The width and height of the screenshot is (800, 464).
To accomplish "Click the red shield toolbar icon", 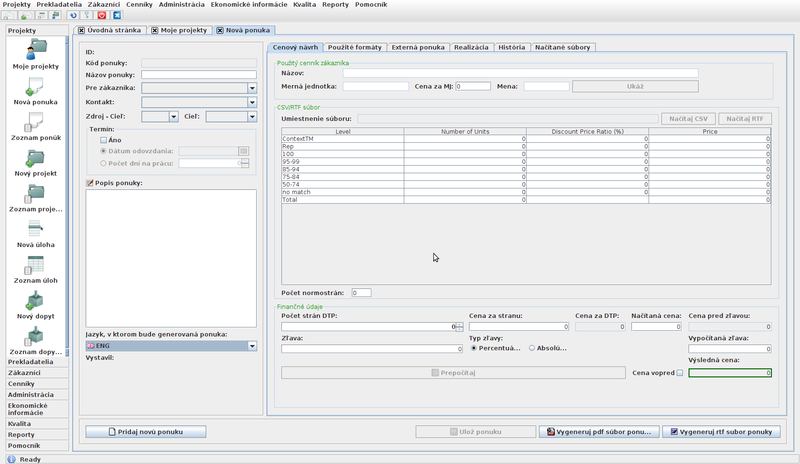I will tap(102, 15).
